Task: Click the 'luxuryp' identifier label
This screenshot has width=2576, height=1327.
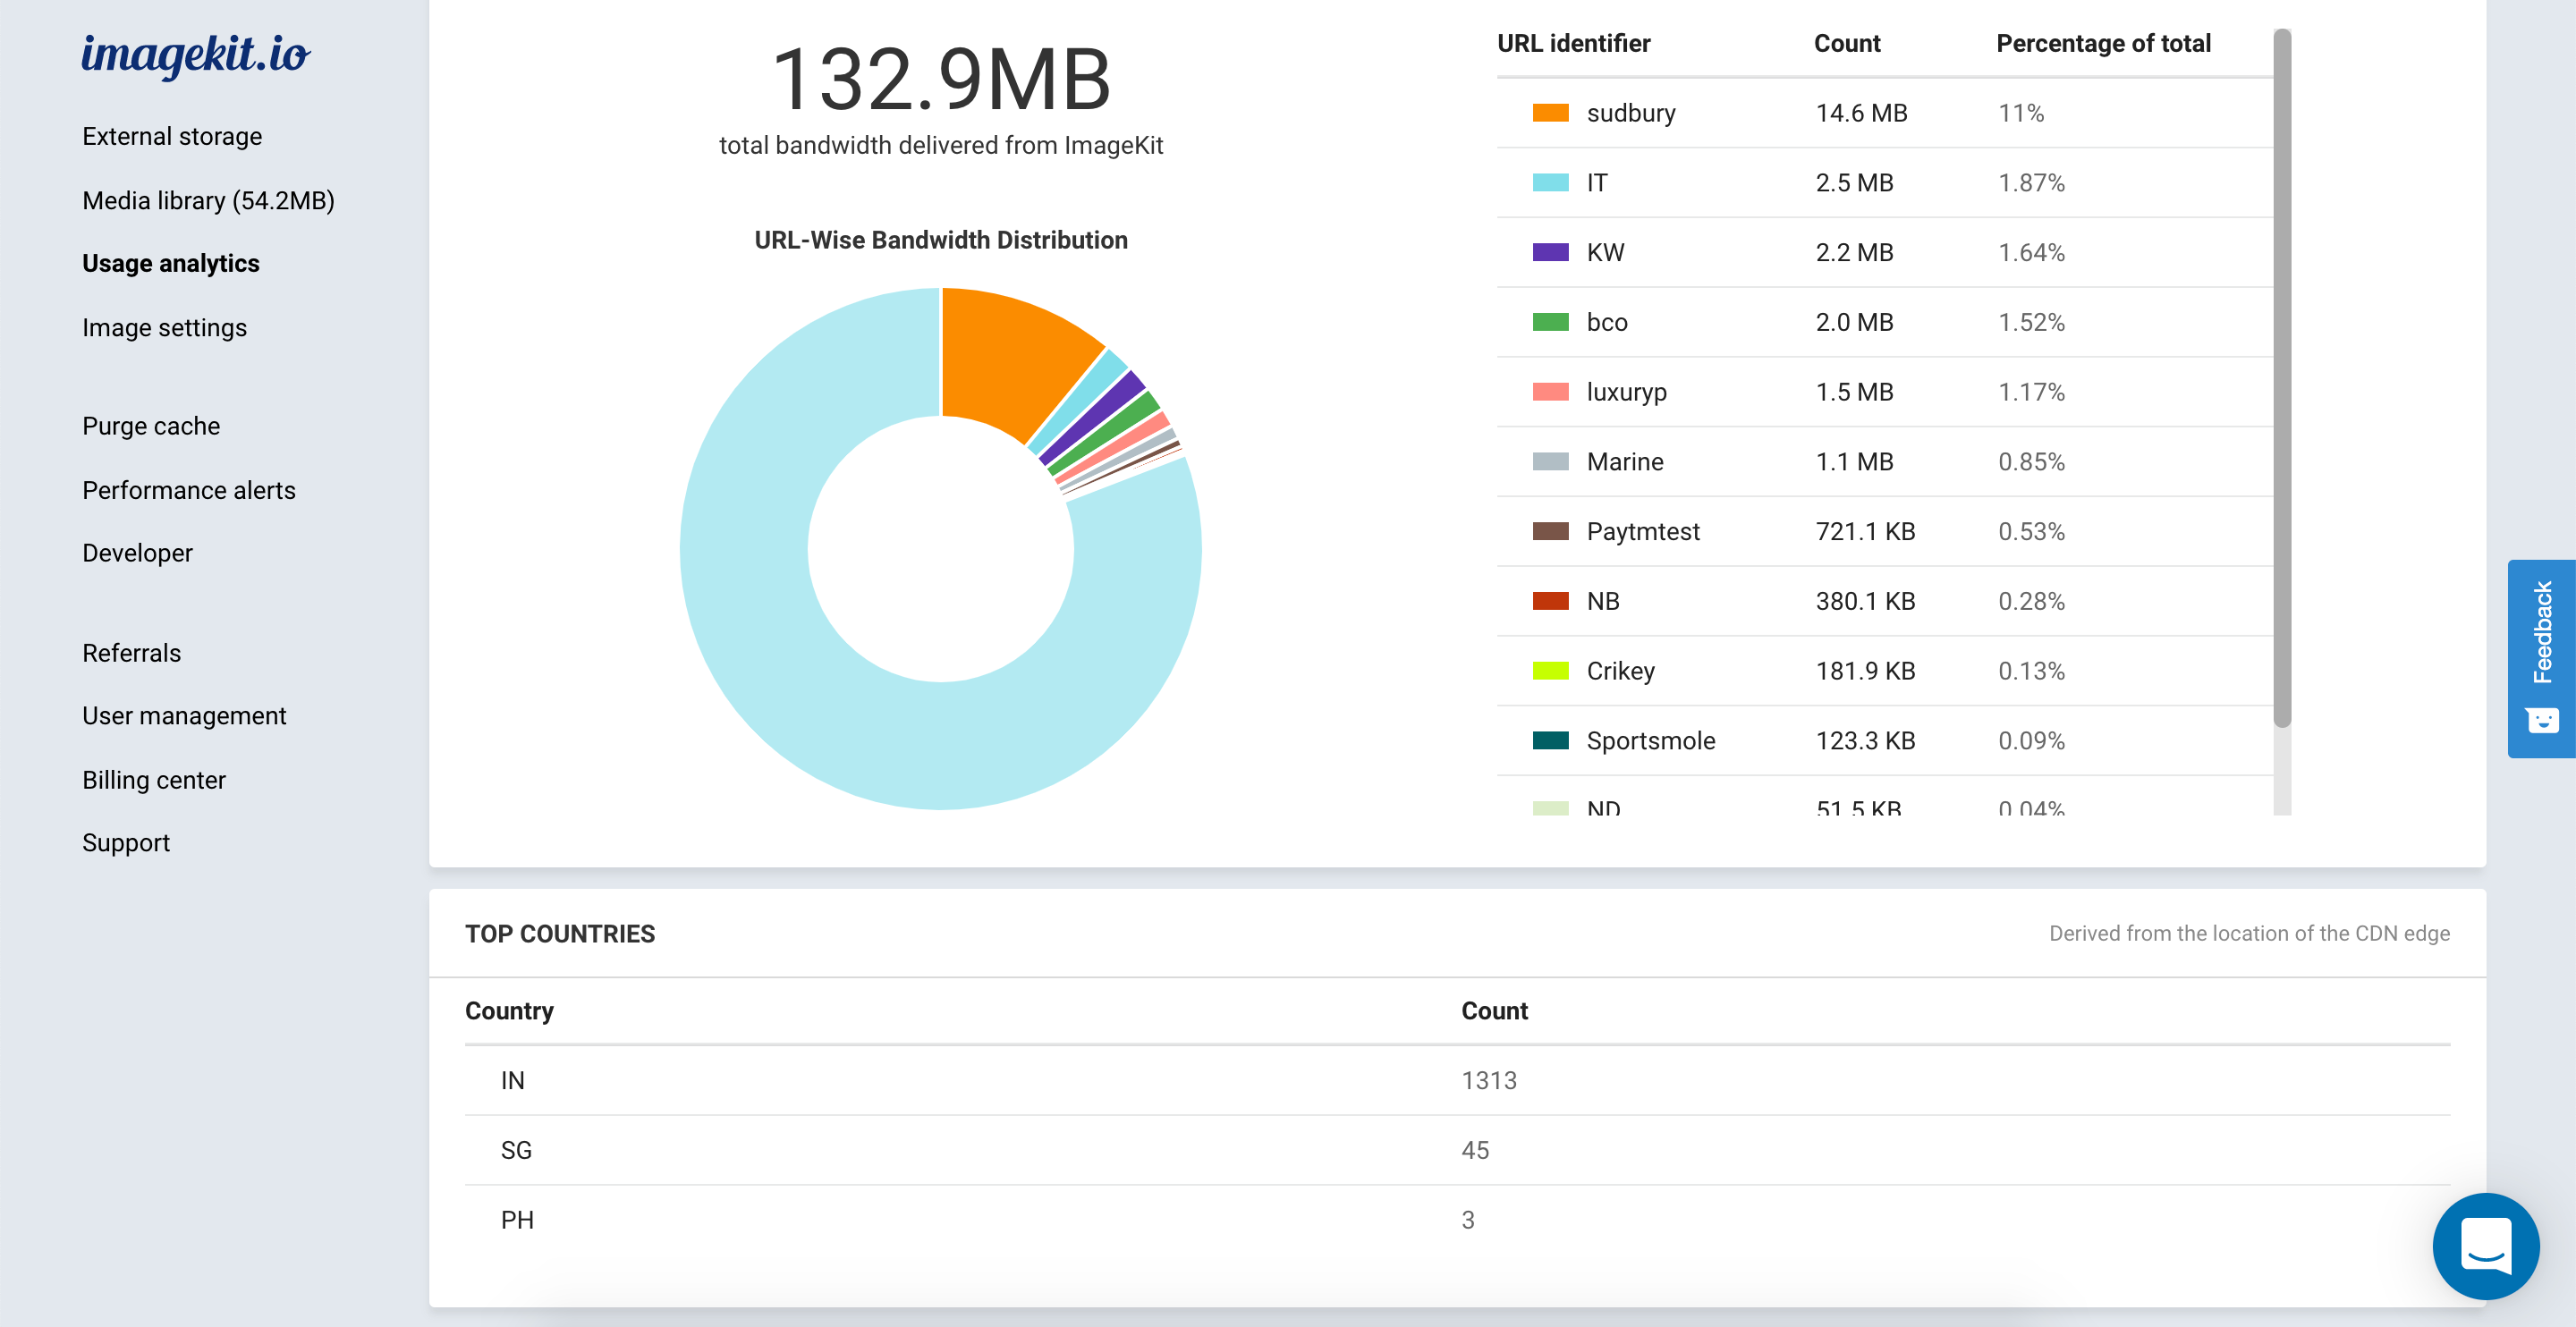Action: point(1626,392)
